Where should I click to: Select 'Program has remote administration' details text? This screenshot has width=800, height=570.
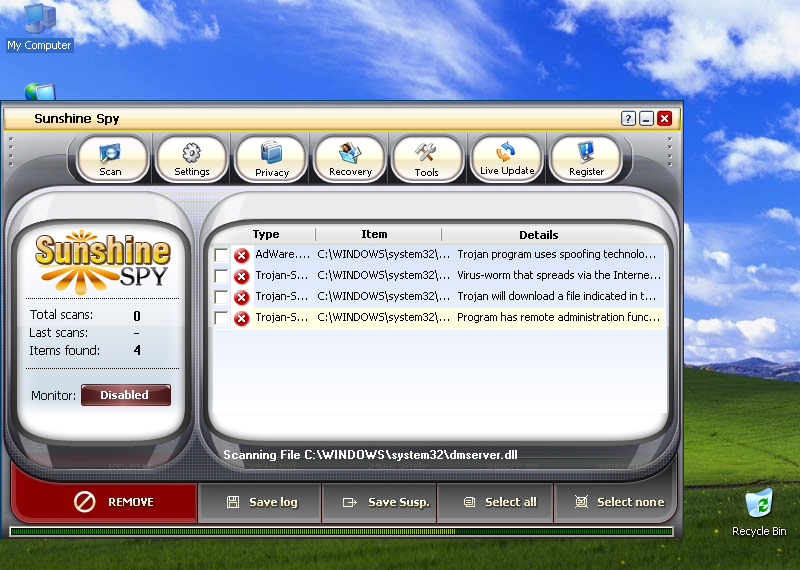(x=558, y=317)
